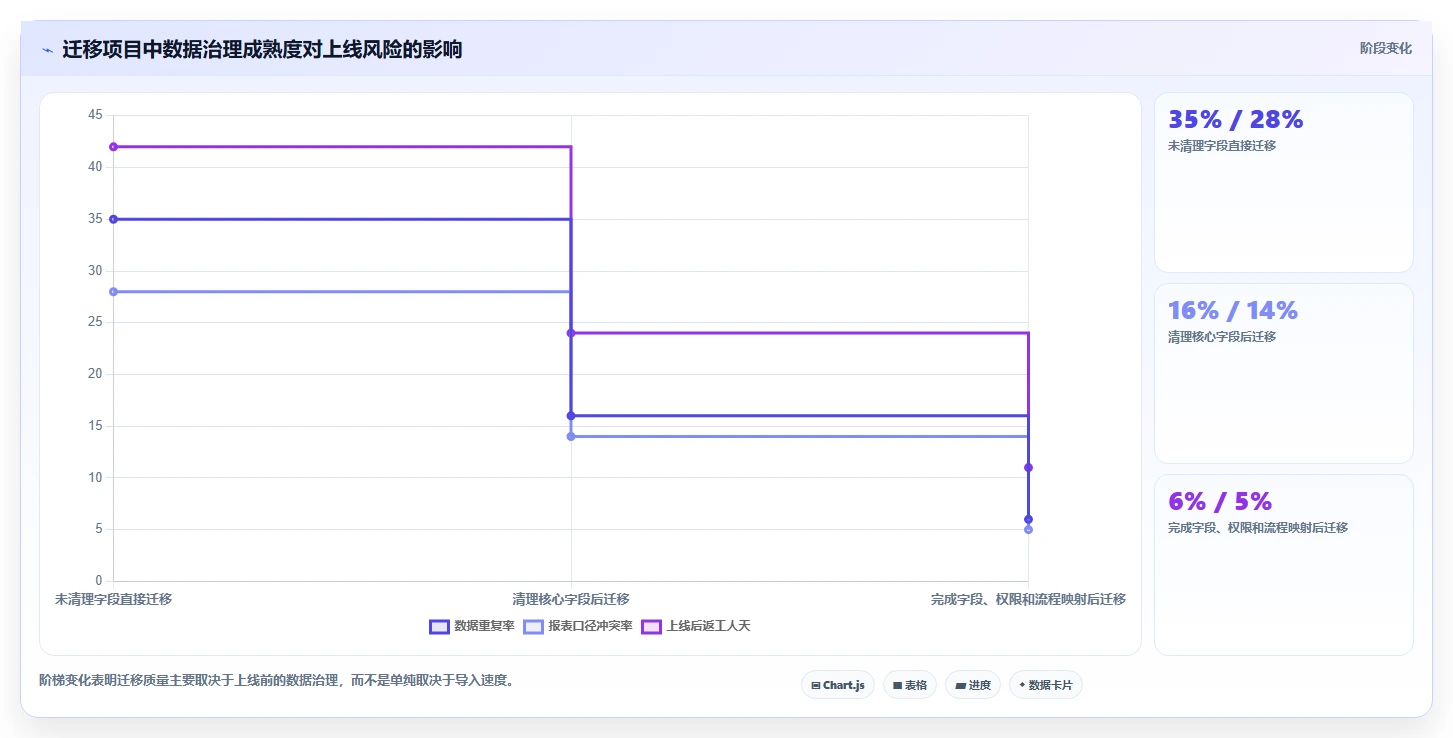Click the 报表口径冲突率 point at value 5

tap(1028, 529)
